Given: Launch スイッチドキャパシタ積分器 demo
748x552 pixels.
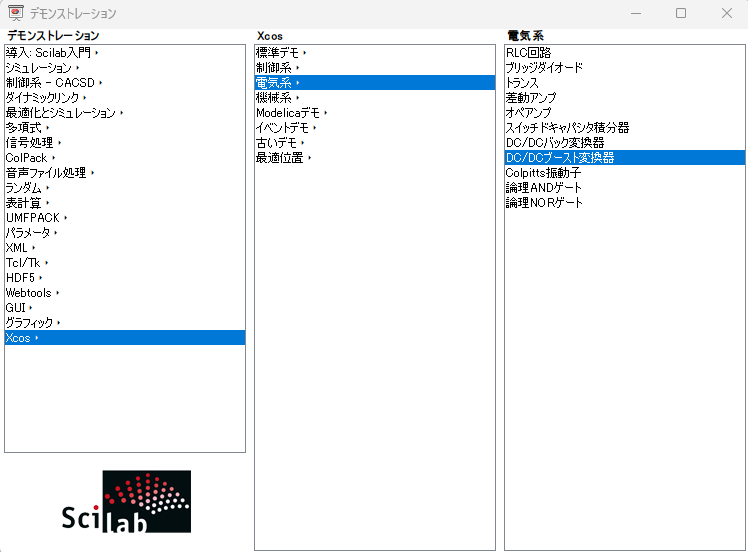Looking at the screenshot, I should click(x=625, y=127).
